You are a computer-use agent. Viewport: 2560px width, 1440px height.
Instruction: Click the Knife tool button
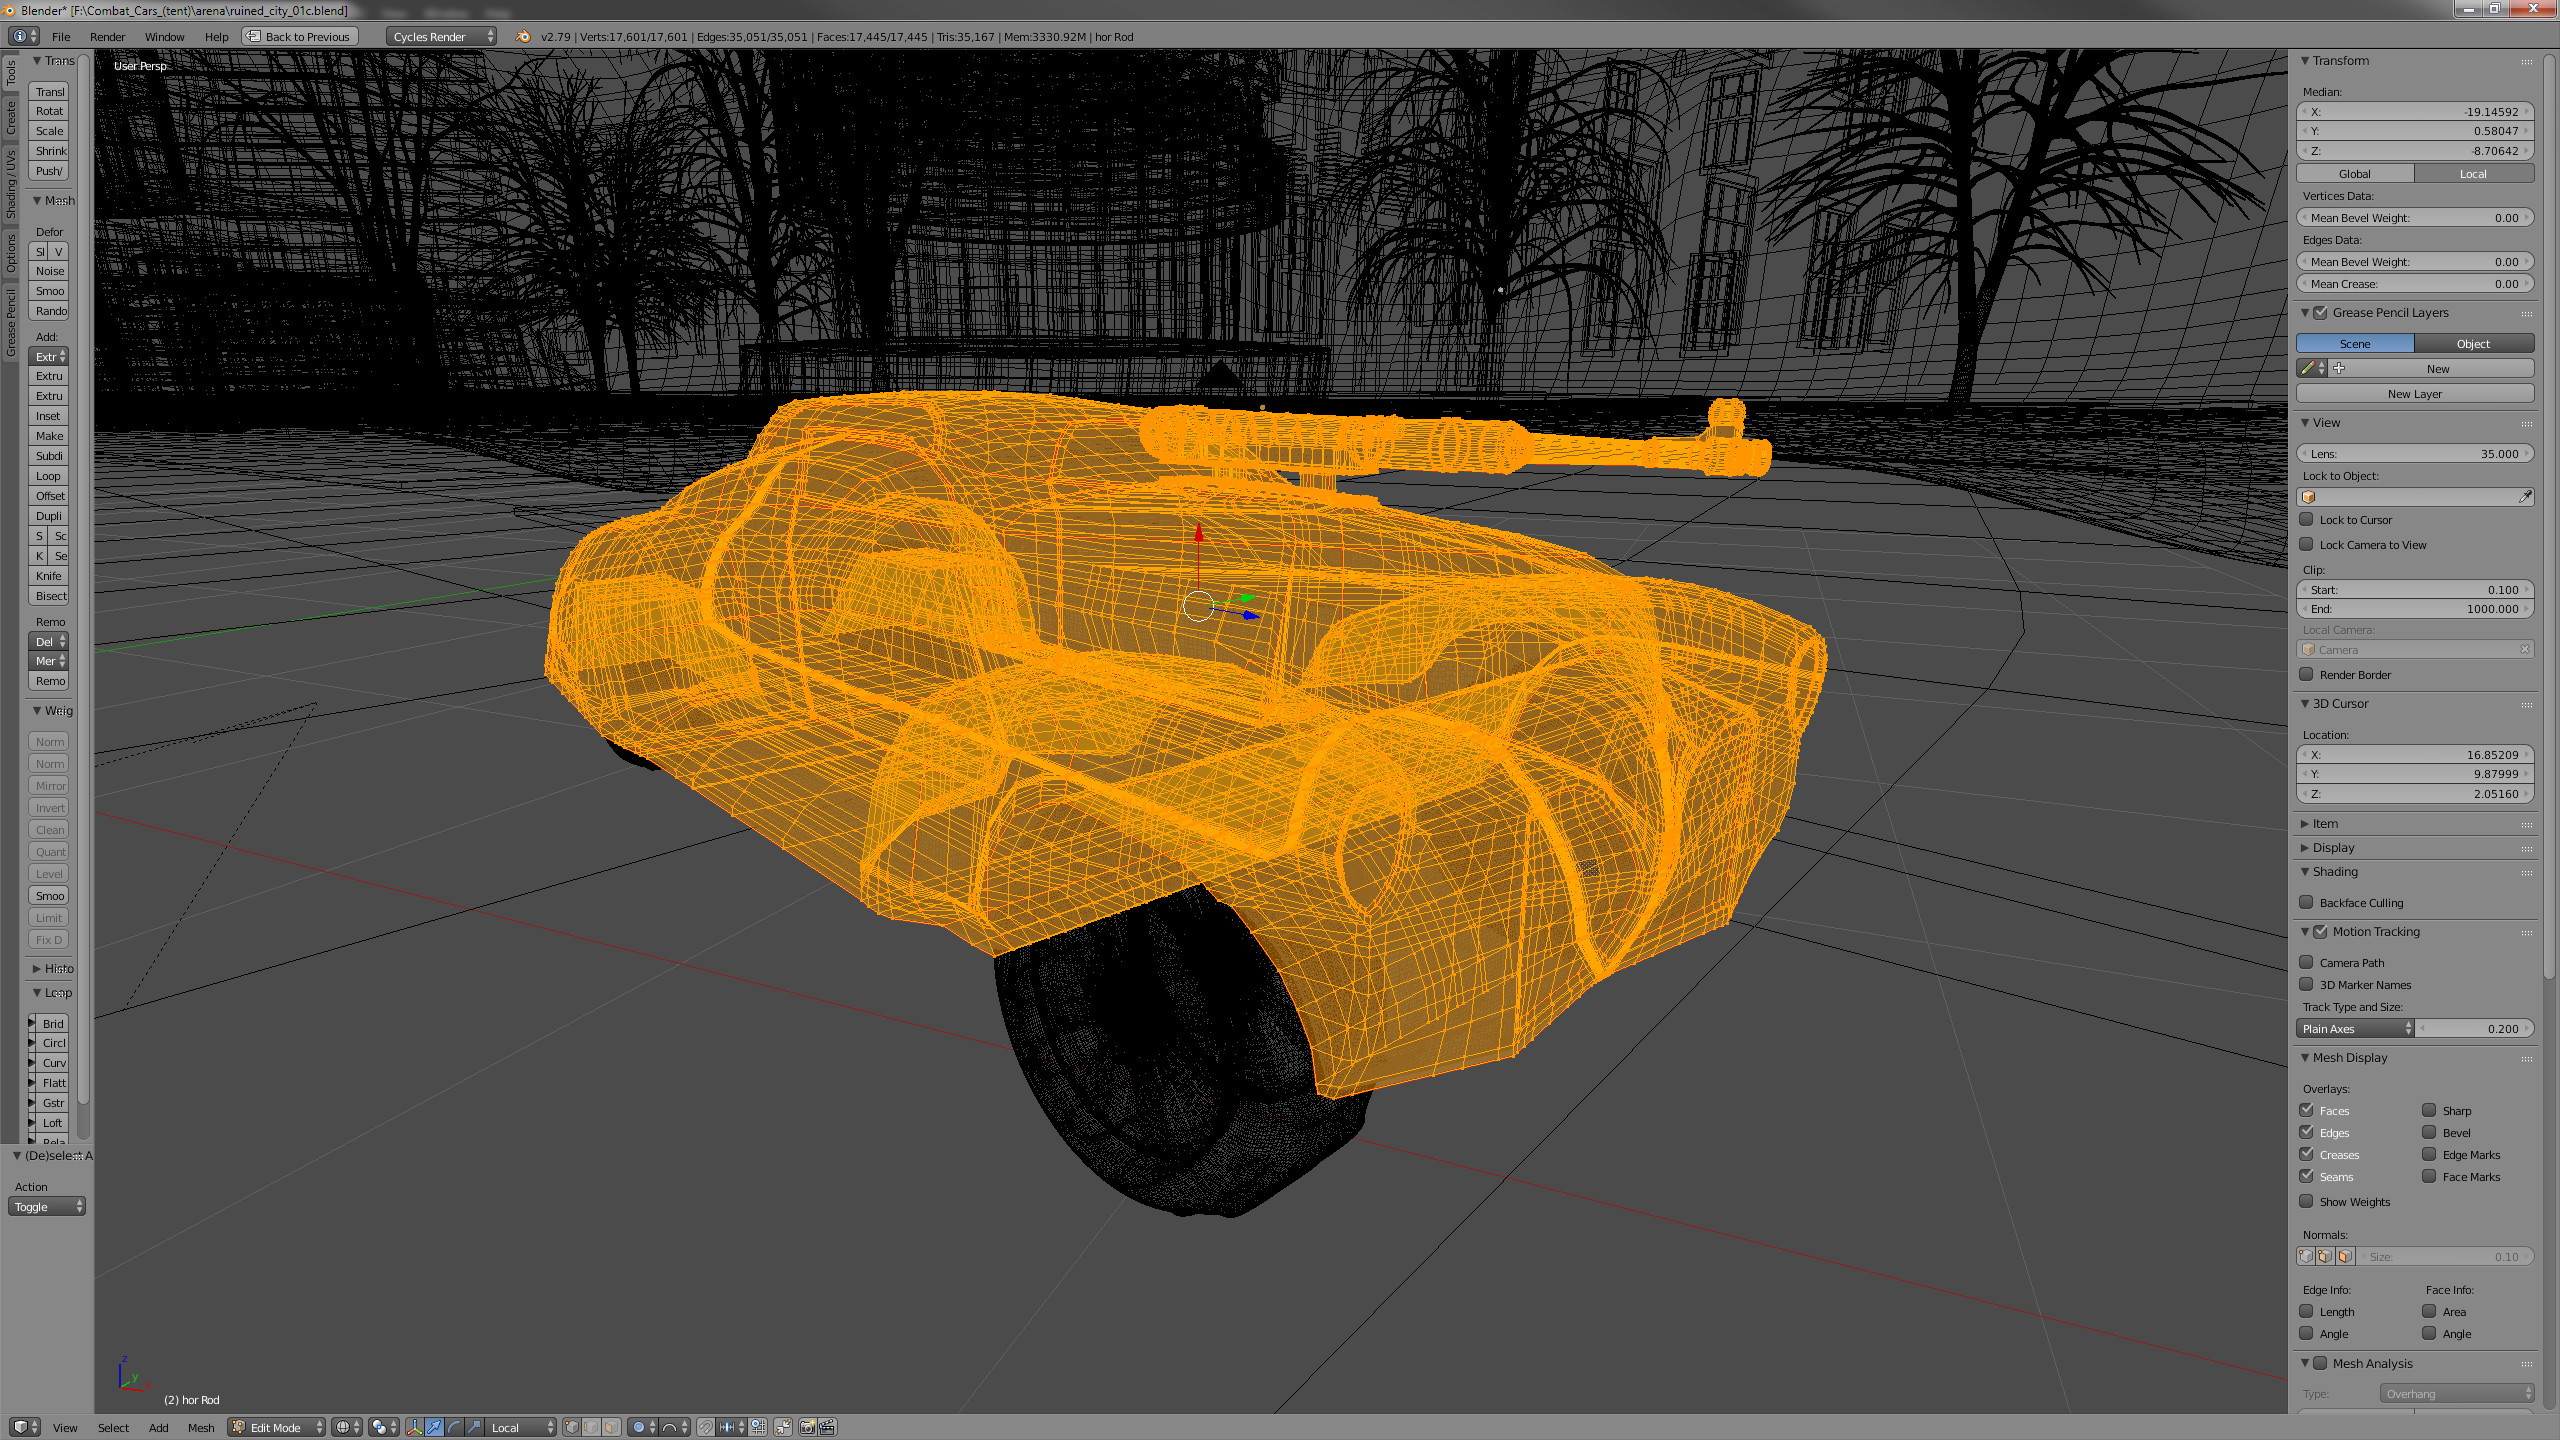pyautogui.click(x=49, y=575)
